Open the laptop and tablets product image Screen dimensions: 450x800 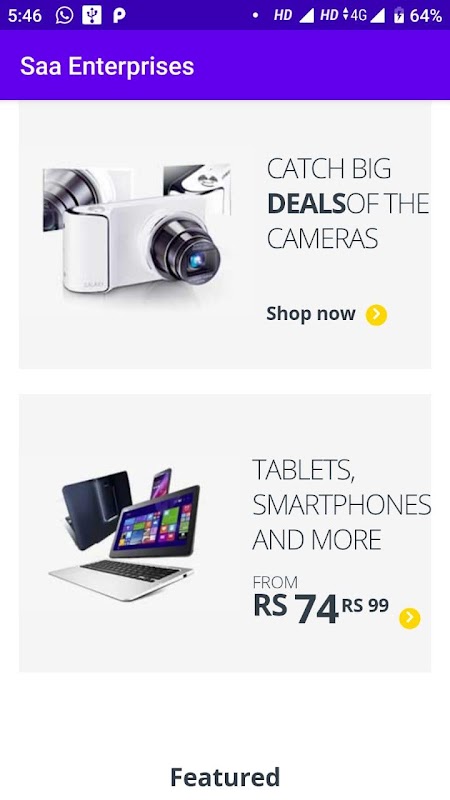coord(124,534)
